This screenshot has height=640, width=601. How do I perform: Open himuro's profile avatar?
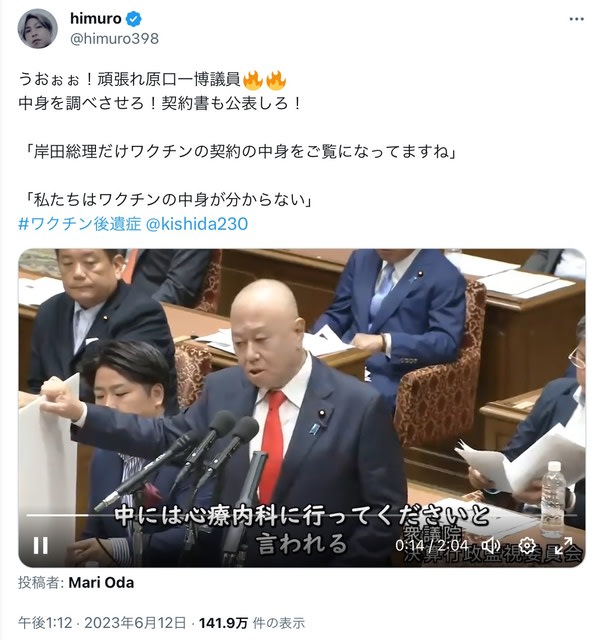38,29
